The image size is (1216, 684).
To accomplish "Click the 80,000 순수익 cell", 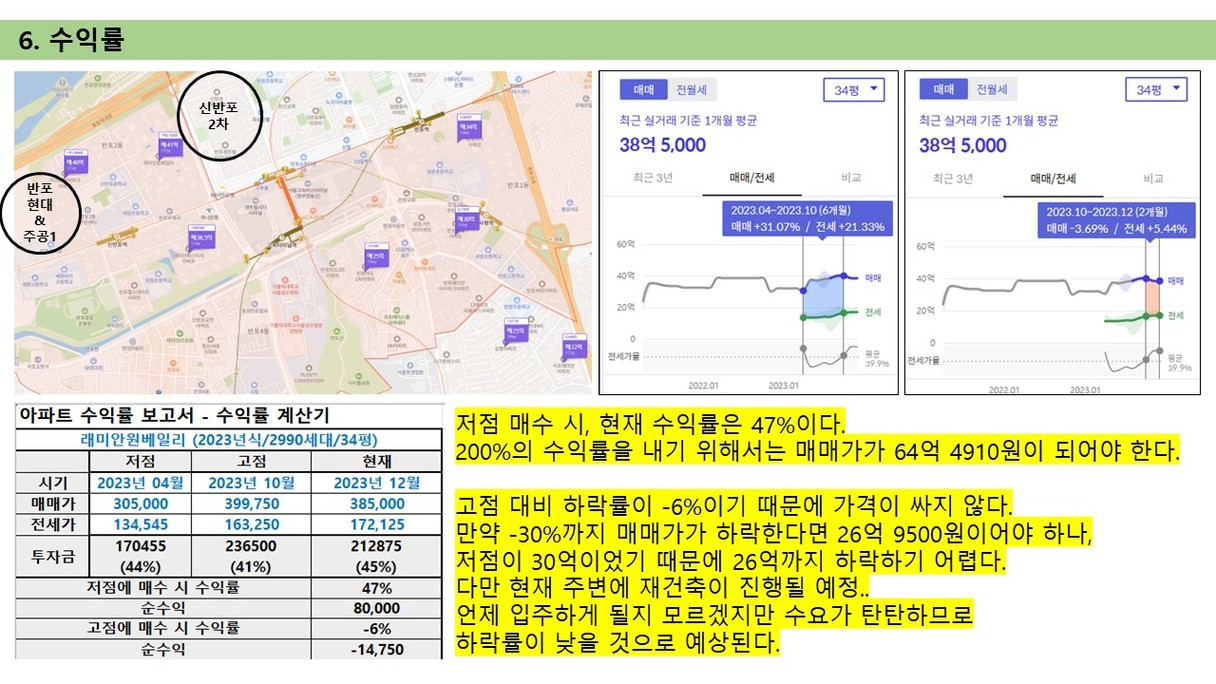I will click(x=376, y=608).
